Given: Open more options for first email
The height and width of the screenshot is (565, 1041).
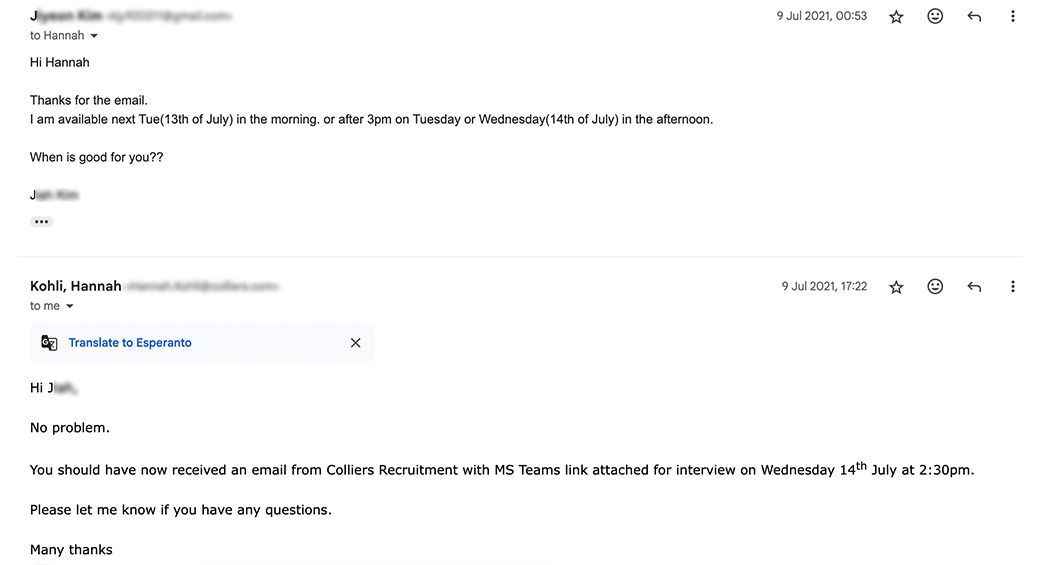Looking at the screenshot, I should click(1012, 16).
